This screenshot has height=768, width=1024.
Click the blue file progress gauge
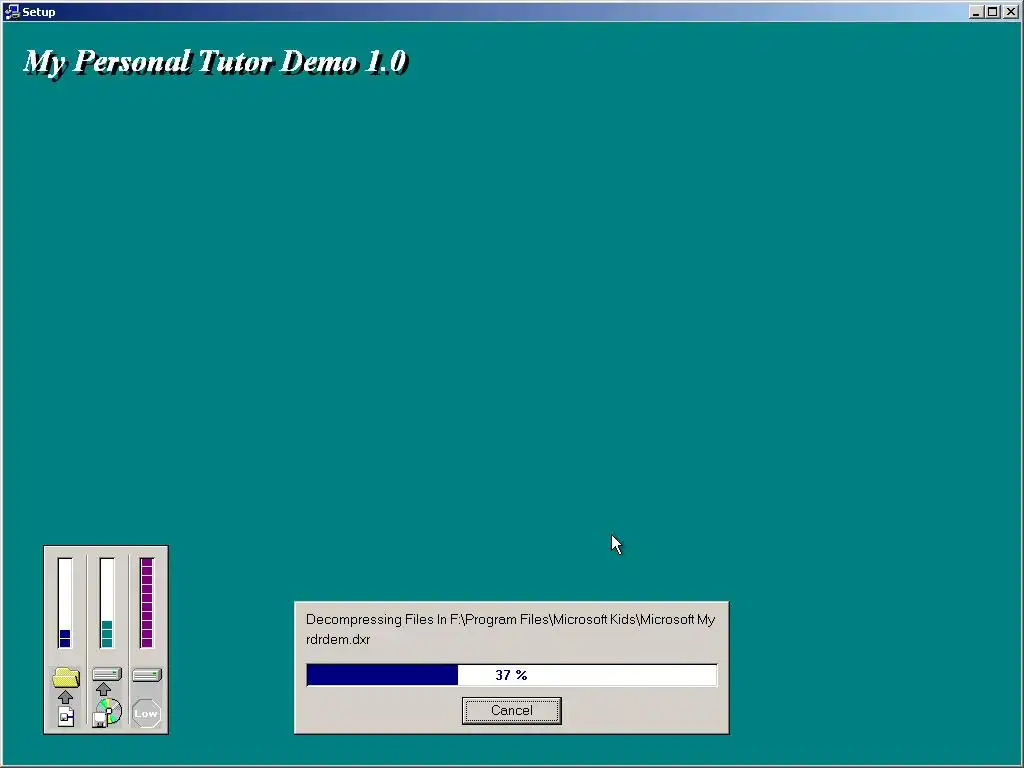pos(65,603)
